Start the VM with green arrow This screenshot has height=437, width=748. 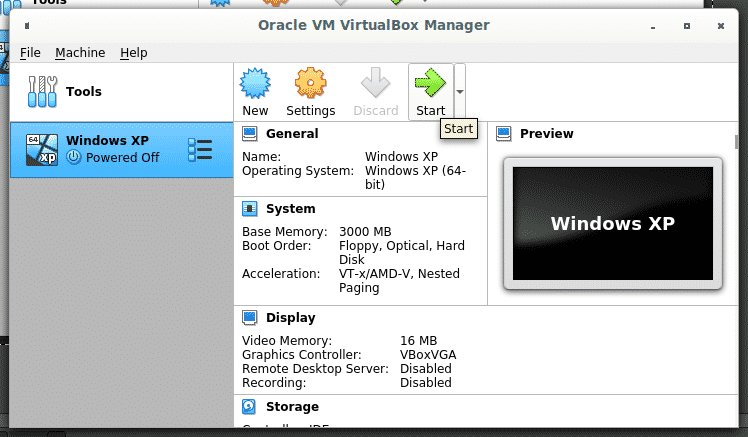click(430, 84)
